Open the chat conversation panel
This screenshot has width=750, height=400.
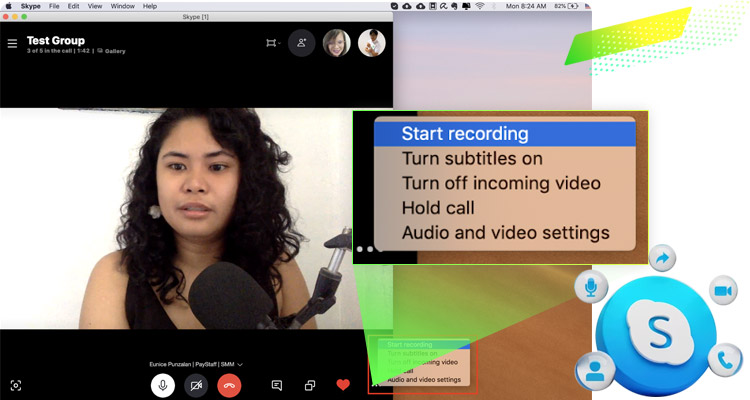[x=276, y=385]
